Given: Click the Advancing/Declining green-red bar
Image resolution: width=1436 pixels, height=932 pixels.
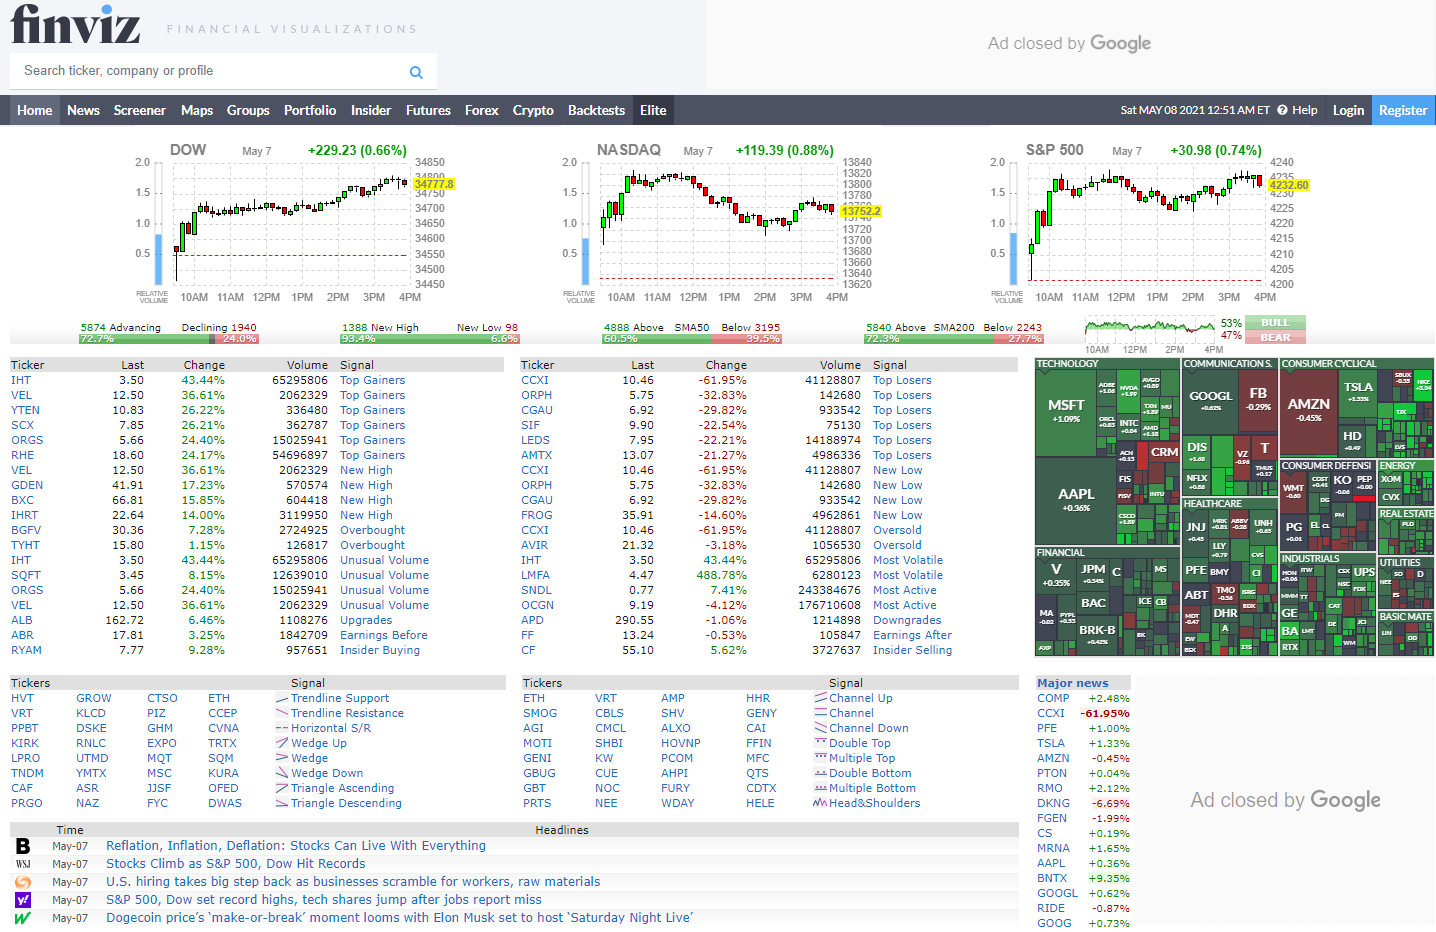Looking at the screenshot, I should pos(169,339).
